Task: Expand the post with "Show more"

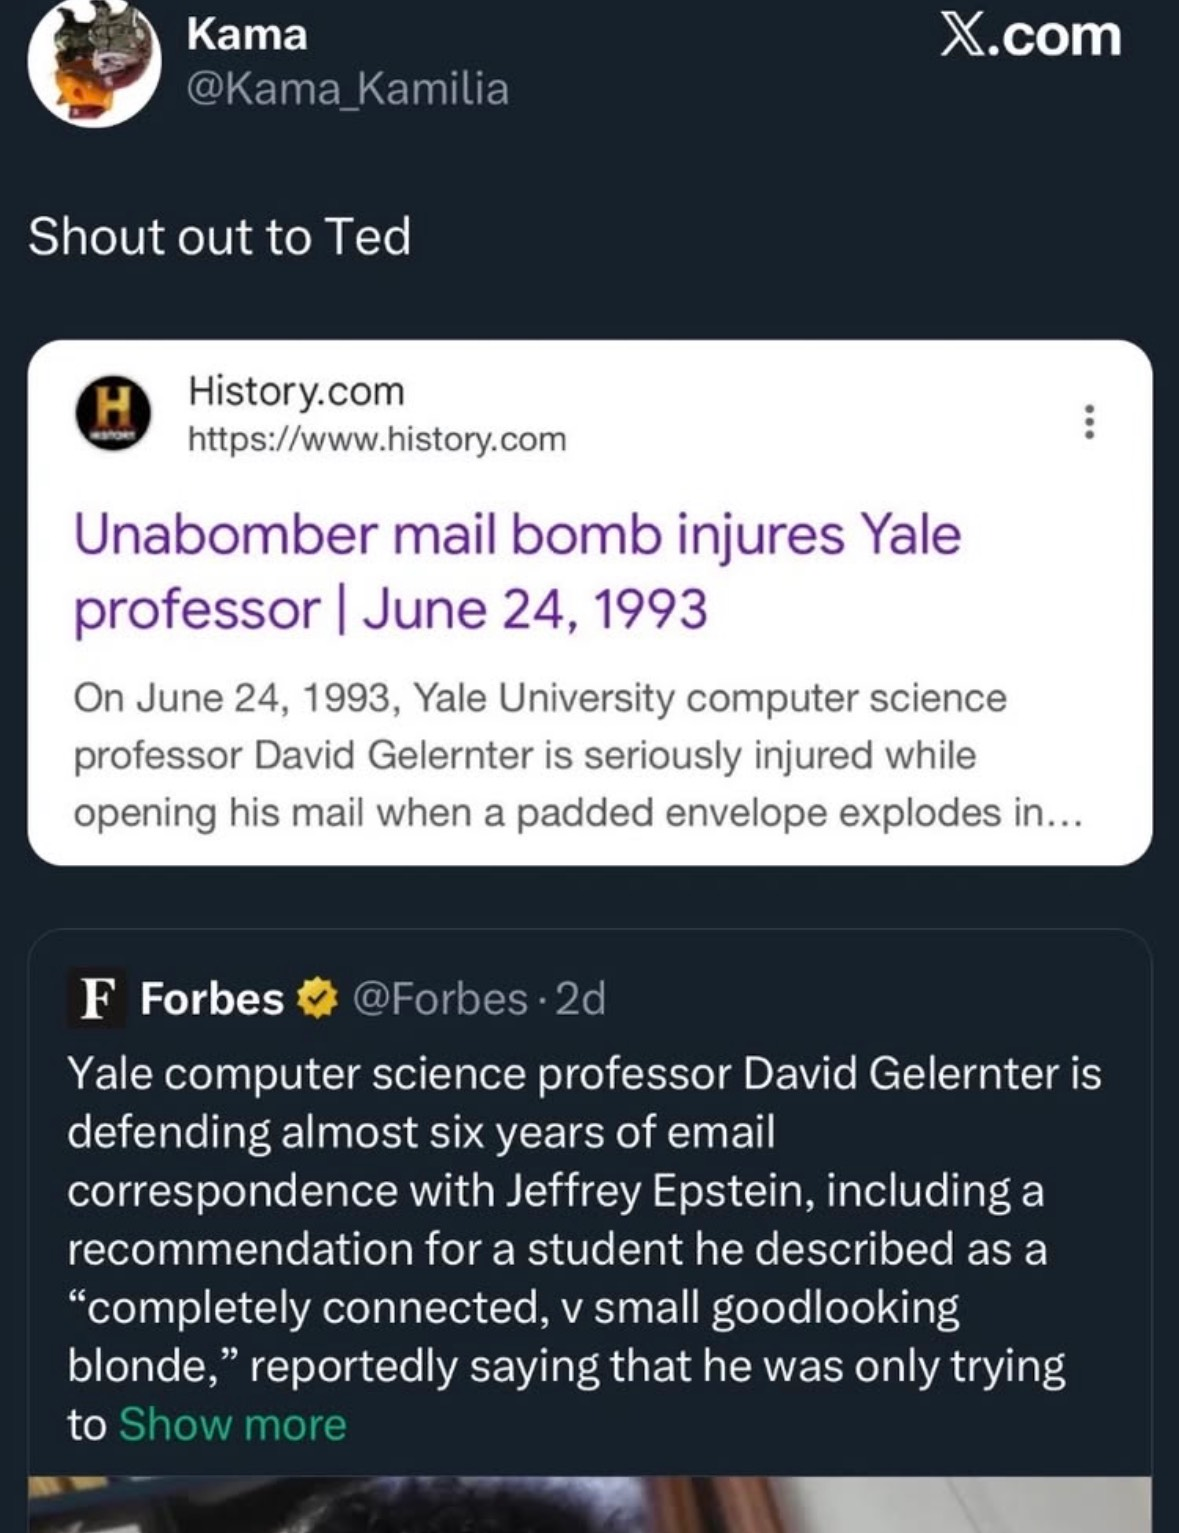Action: pos(232,1424)
